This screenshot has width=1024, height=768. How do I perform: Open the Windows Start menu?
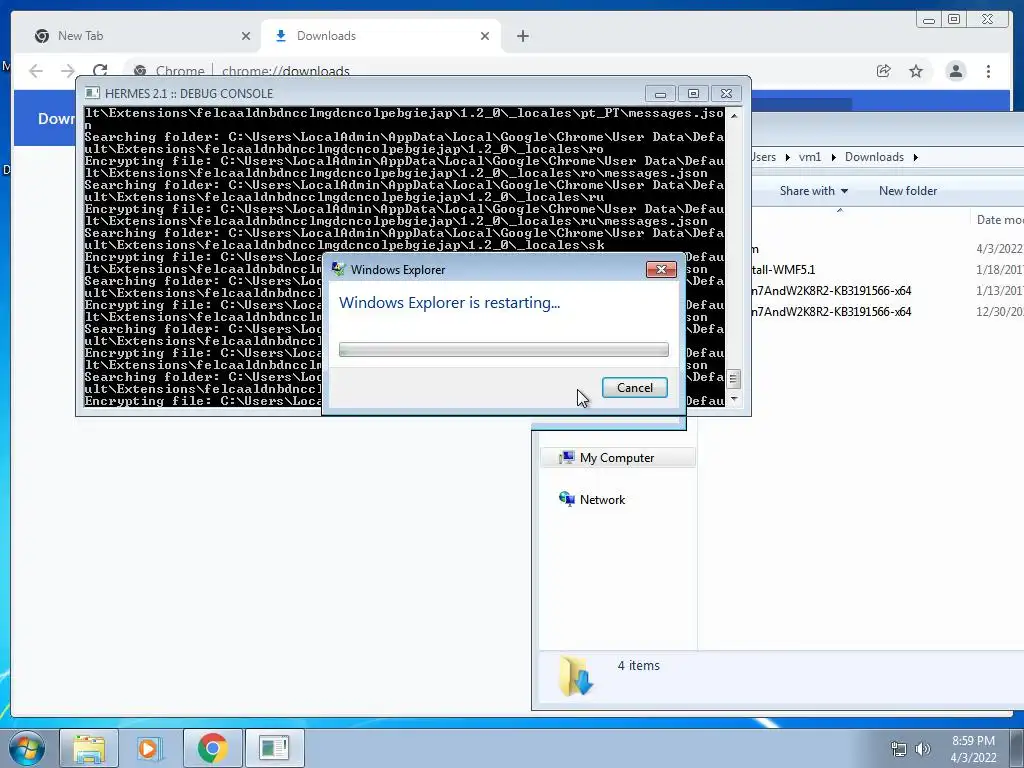26,748
